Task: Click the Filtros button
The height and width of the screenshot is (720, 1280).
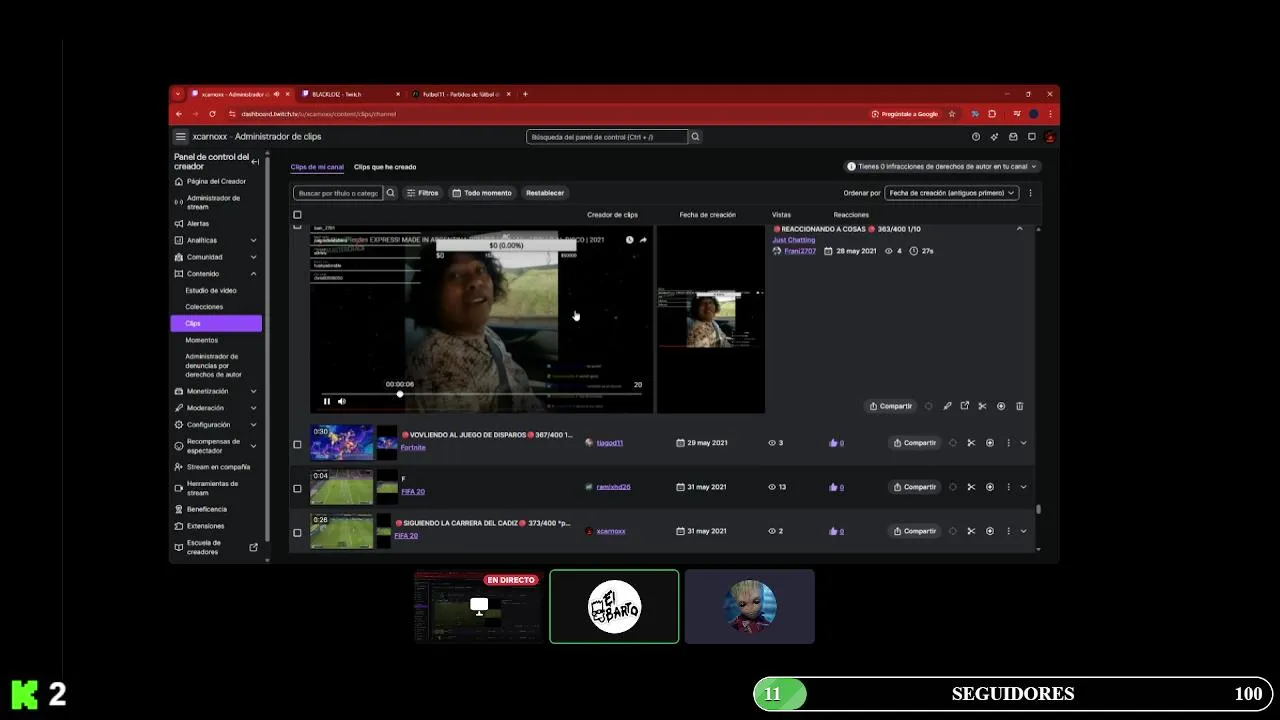Action: click(x=423, y=193)
